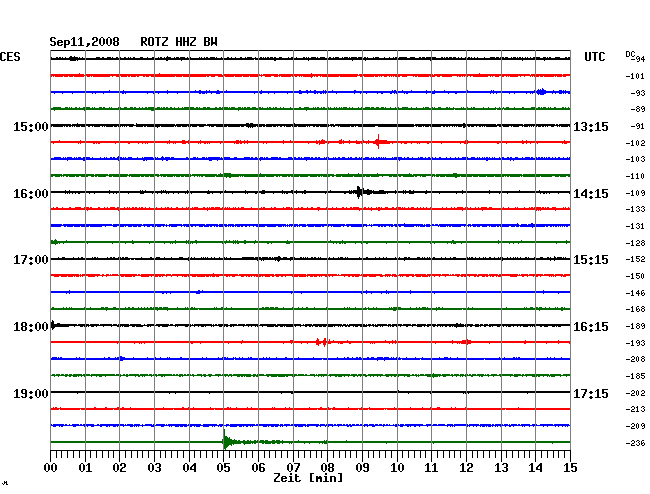Click the DC offset value -185
The width and height of the screenshot is (650, 494).
click(x=635, y=376)
